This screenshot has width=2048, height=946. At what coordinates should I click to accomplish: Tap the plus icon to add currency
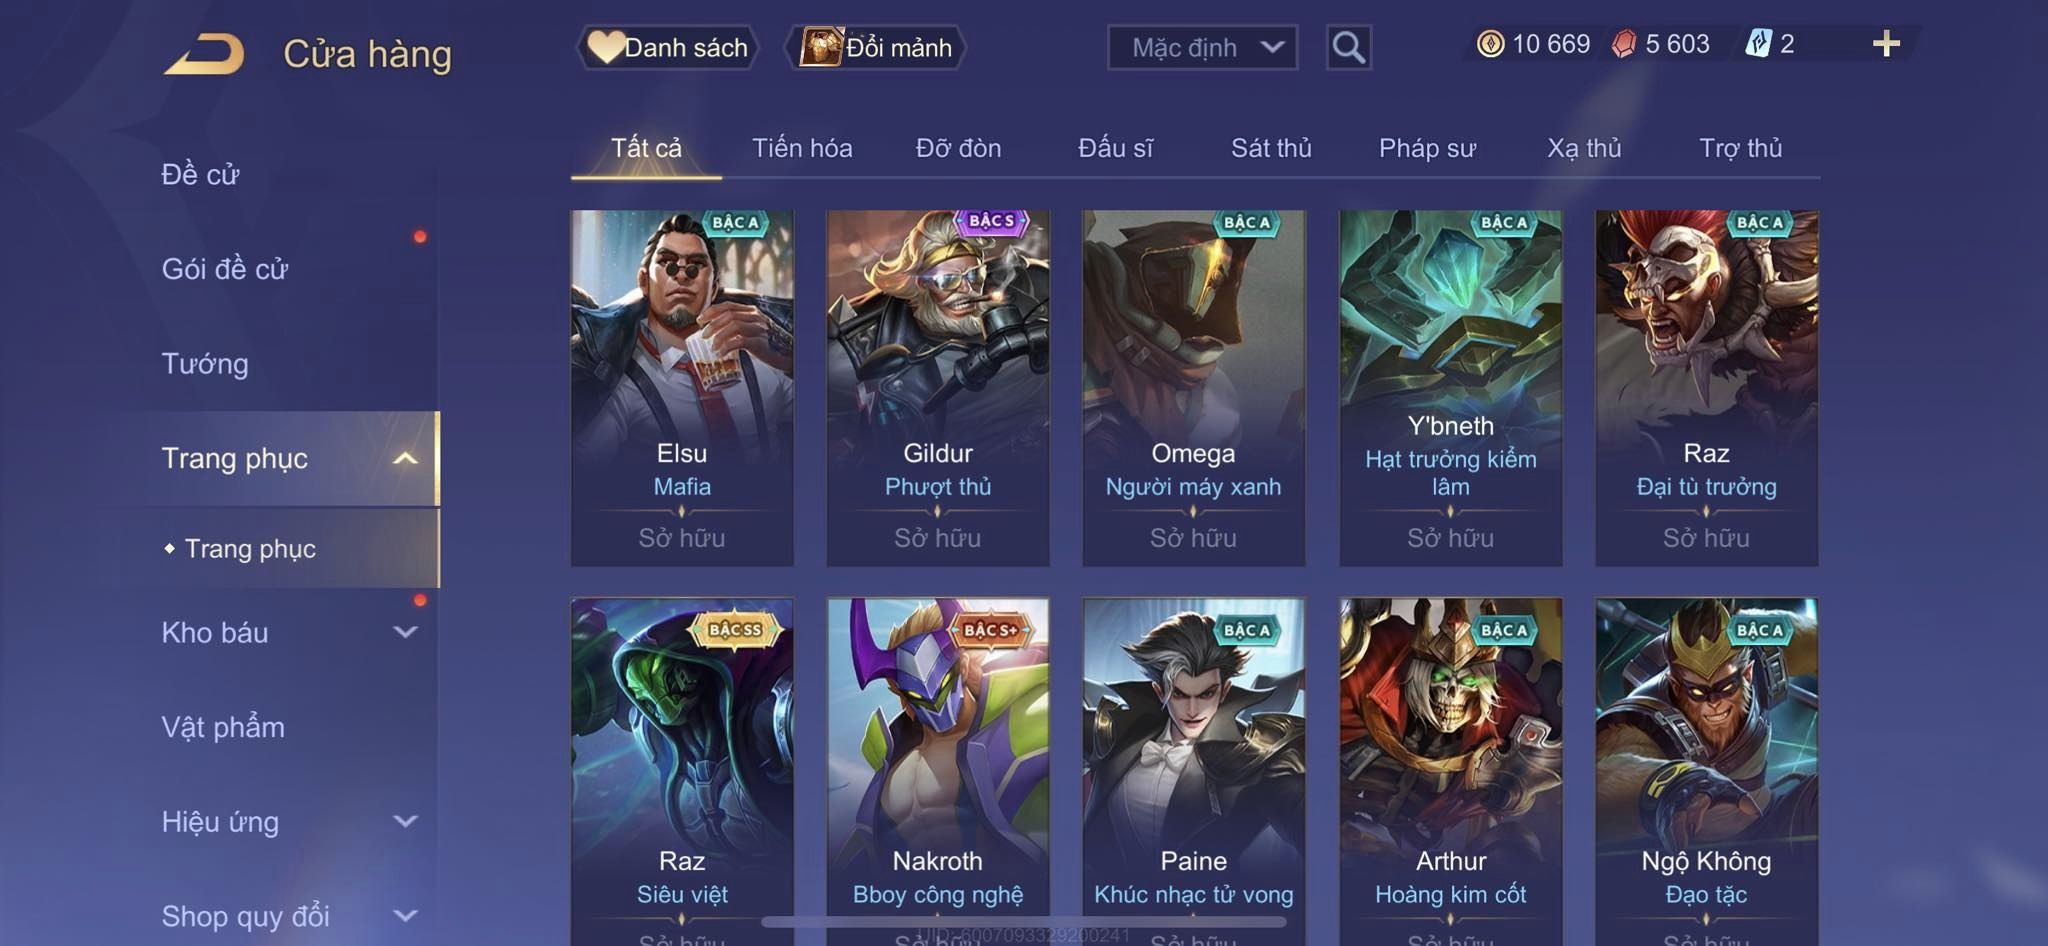tap(1886, 44)
